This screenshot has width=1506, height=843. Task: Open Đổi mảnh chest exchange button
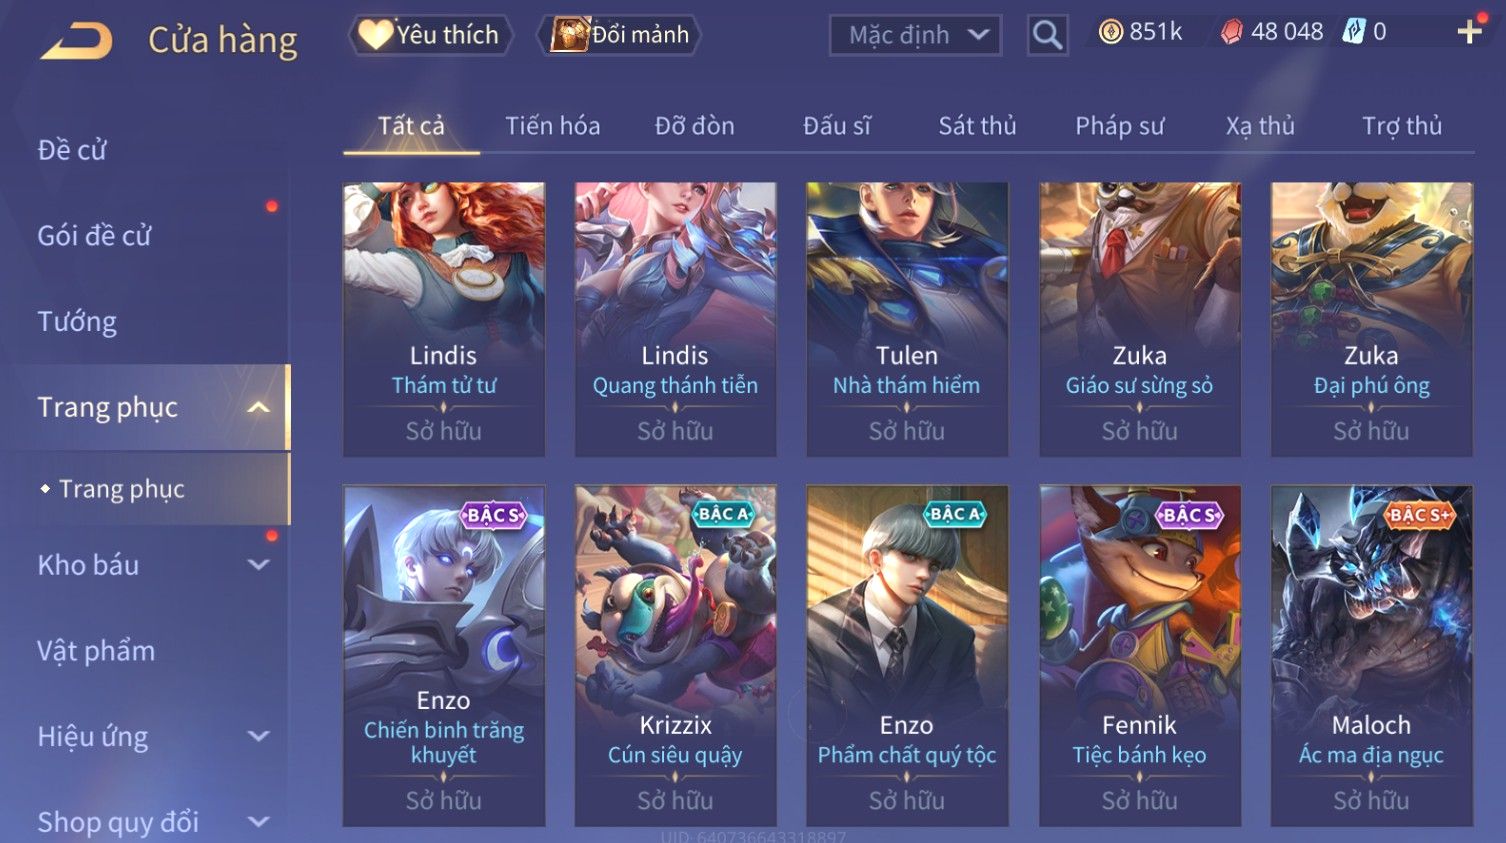coord(620,35)
